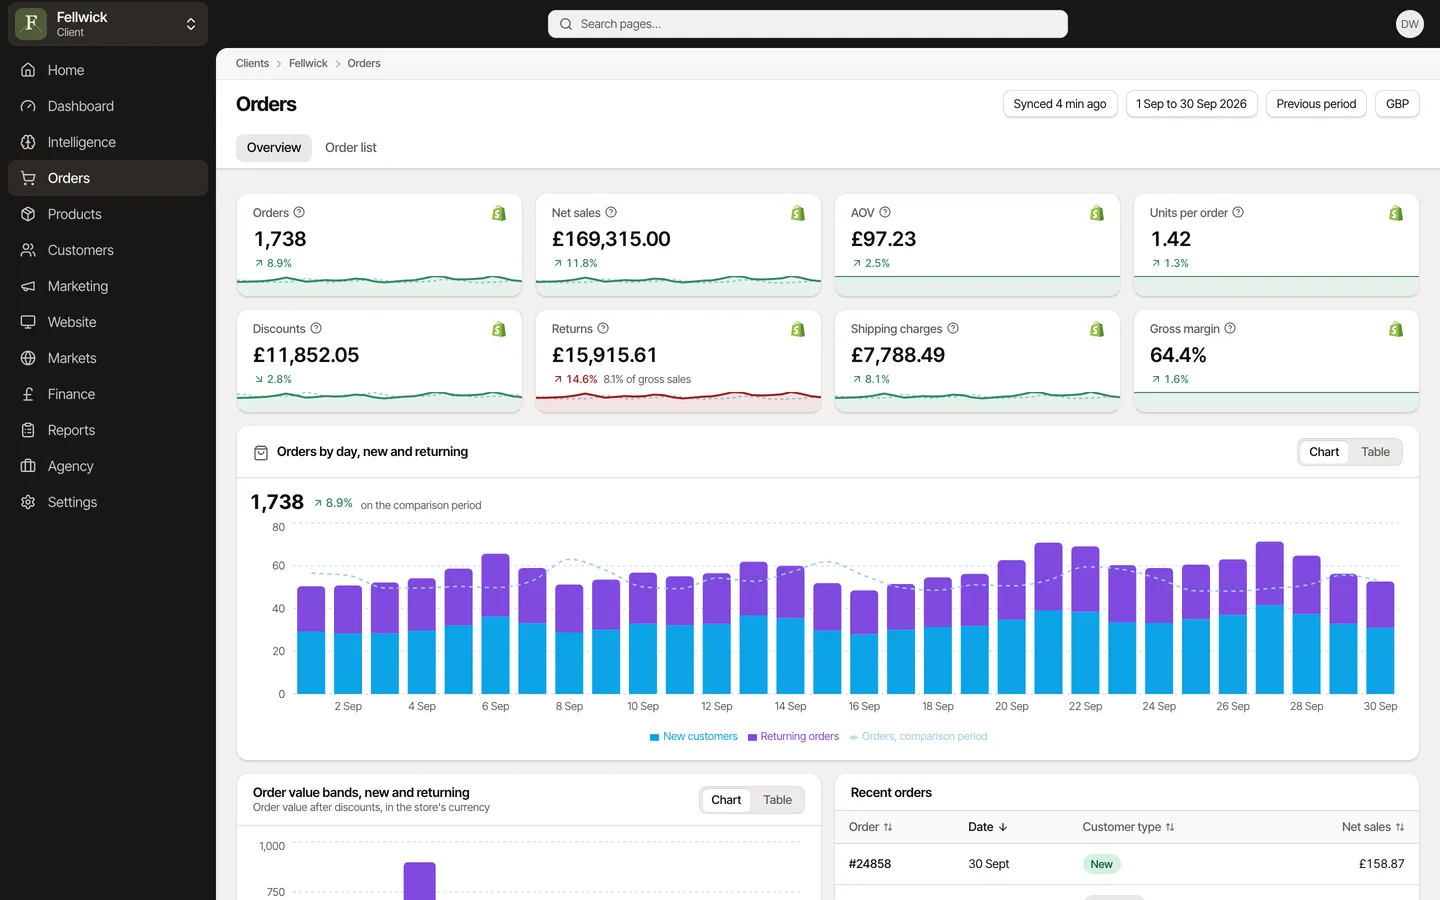Click the Home sidebar icon
Viewport: 1440px width, 900px height.
28,70
